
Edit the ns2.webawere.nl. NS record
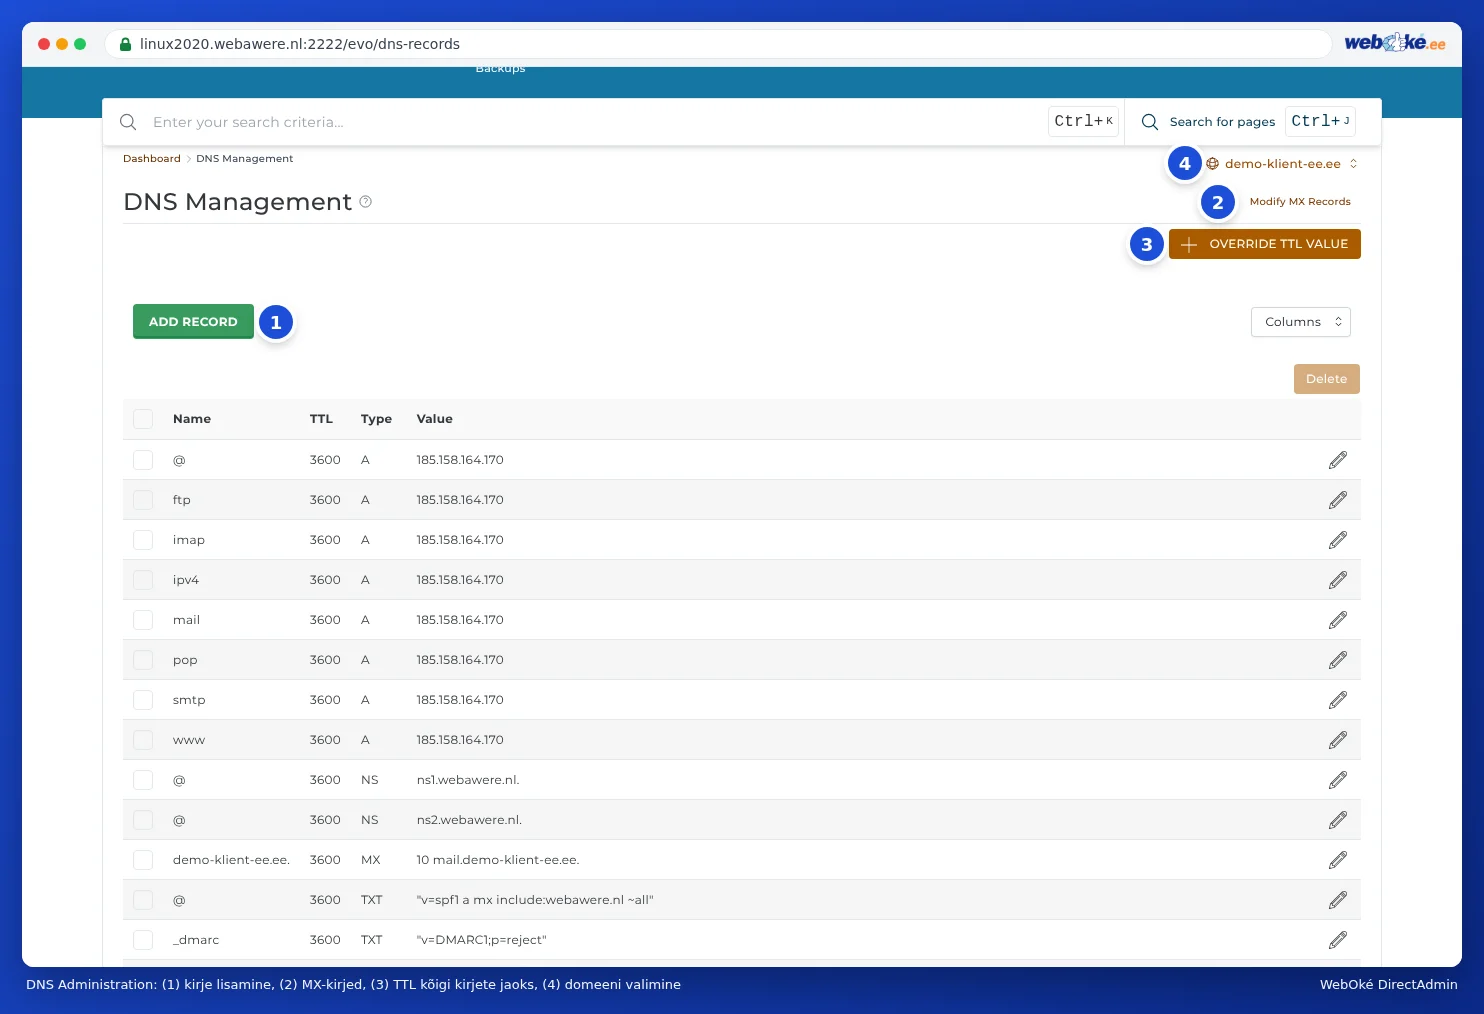(x=1338, y=820)
